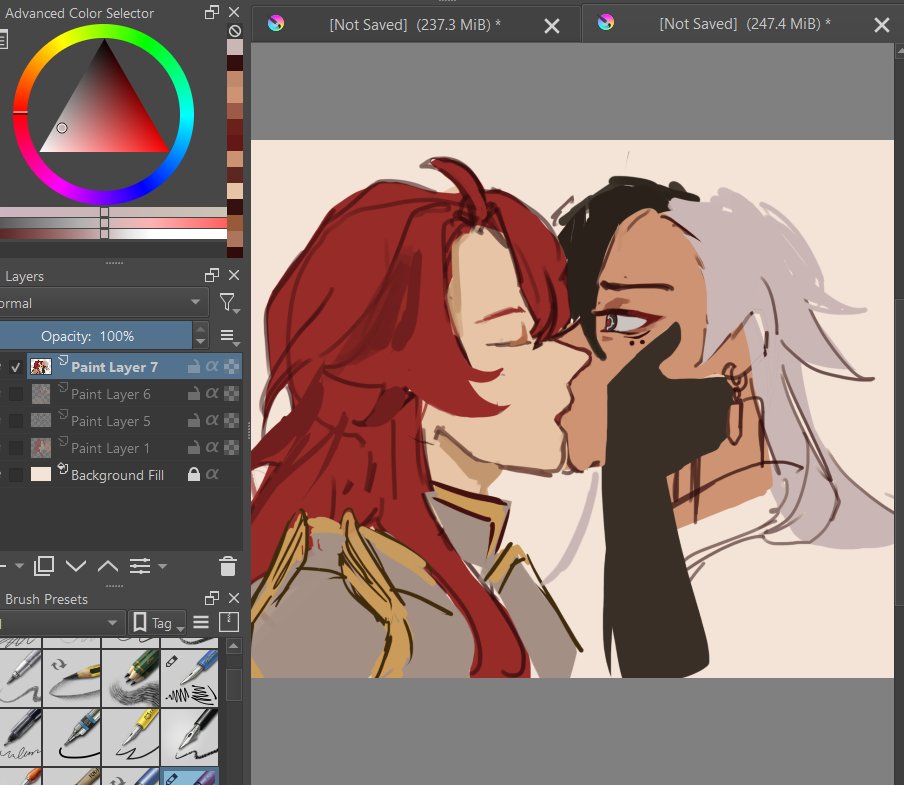Delete the selected layer with trash icon
Image resolution: width=904 pixels, height=785 pixels.
click(x=228, y=566)
